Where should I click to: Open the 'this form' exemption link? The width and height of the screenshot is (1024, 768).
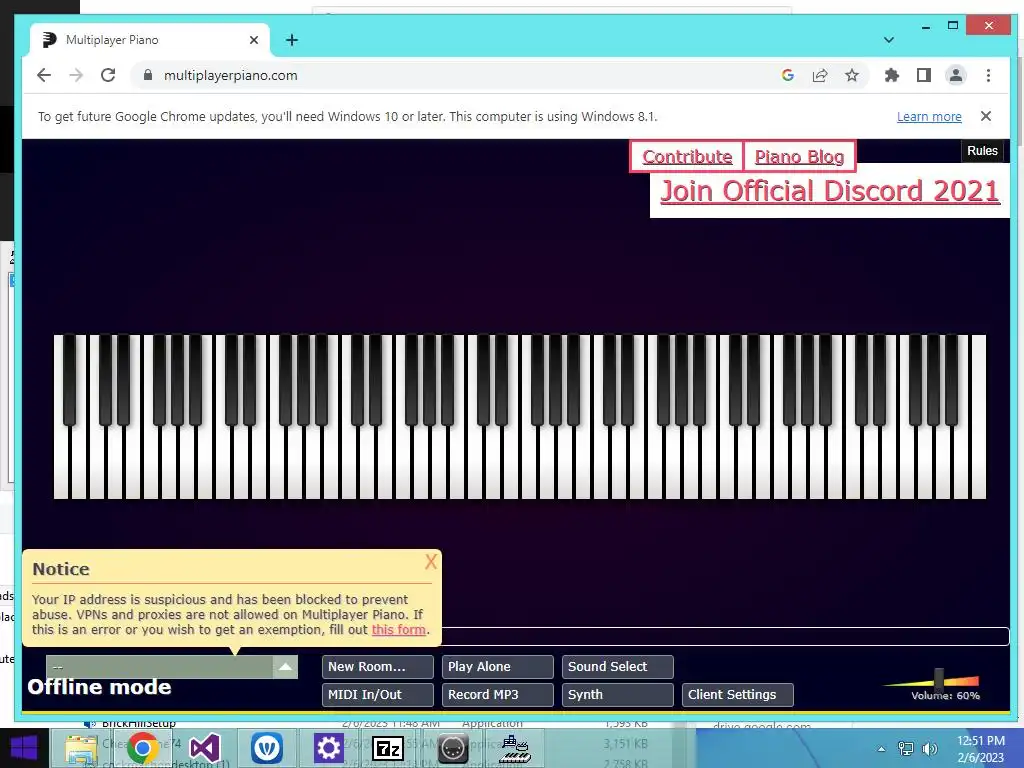(x=398, y=630)
